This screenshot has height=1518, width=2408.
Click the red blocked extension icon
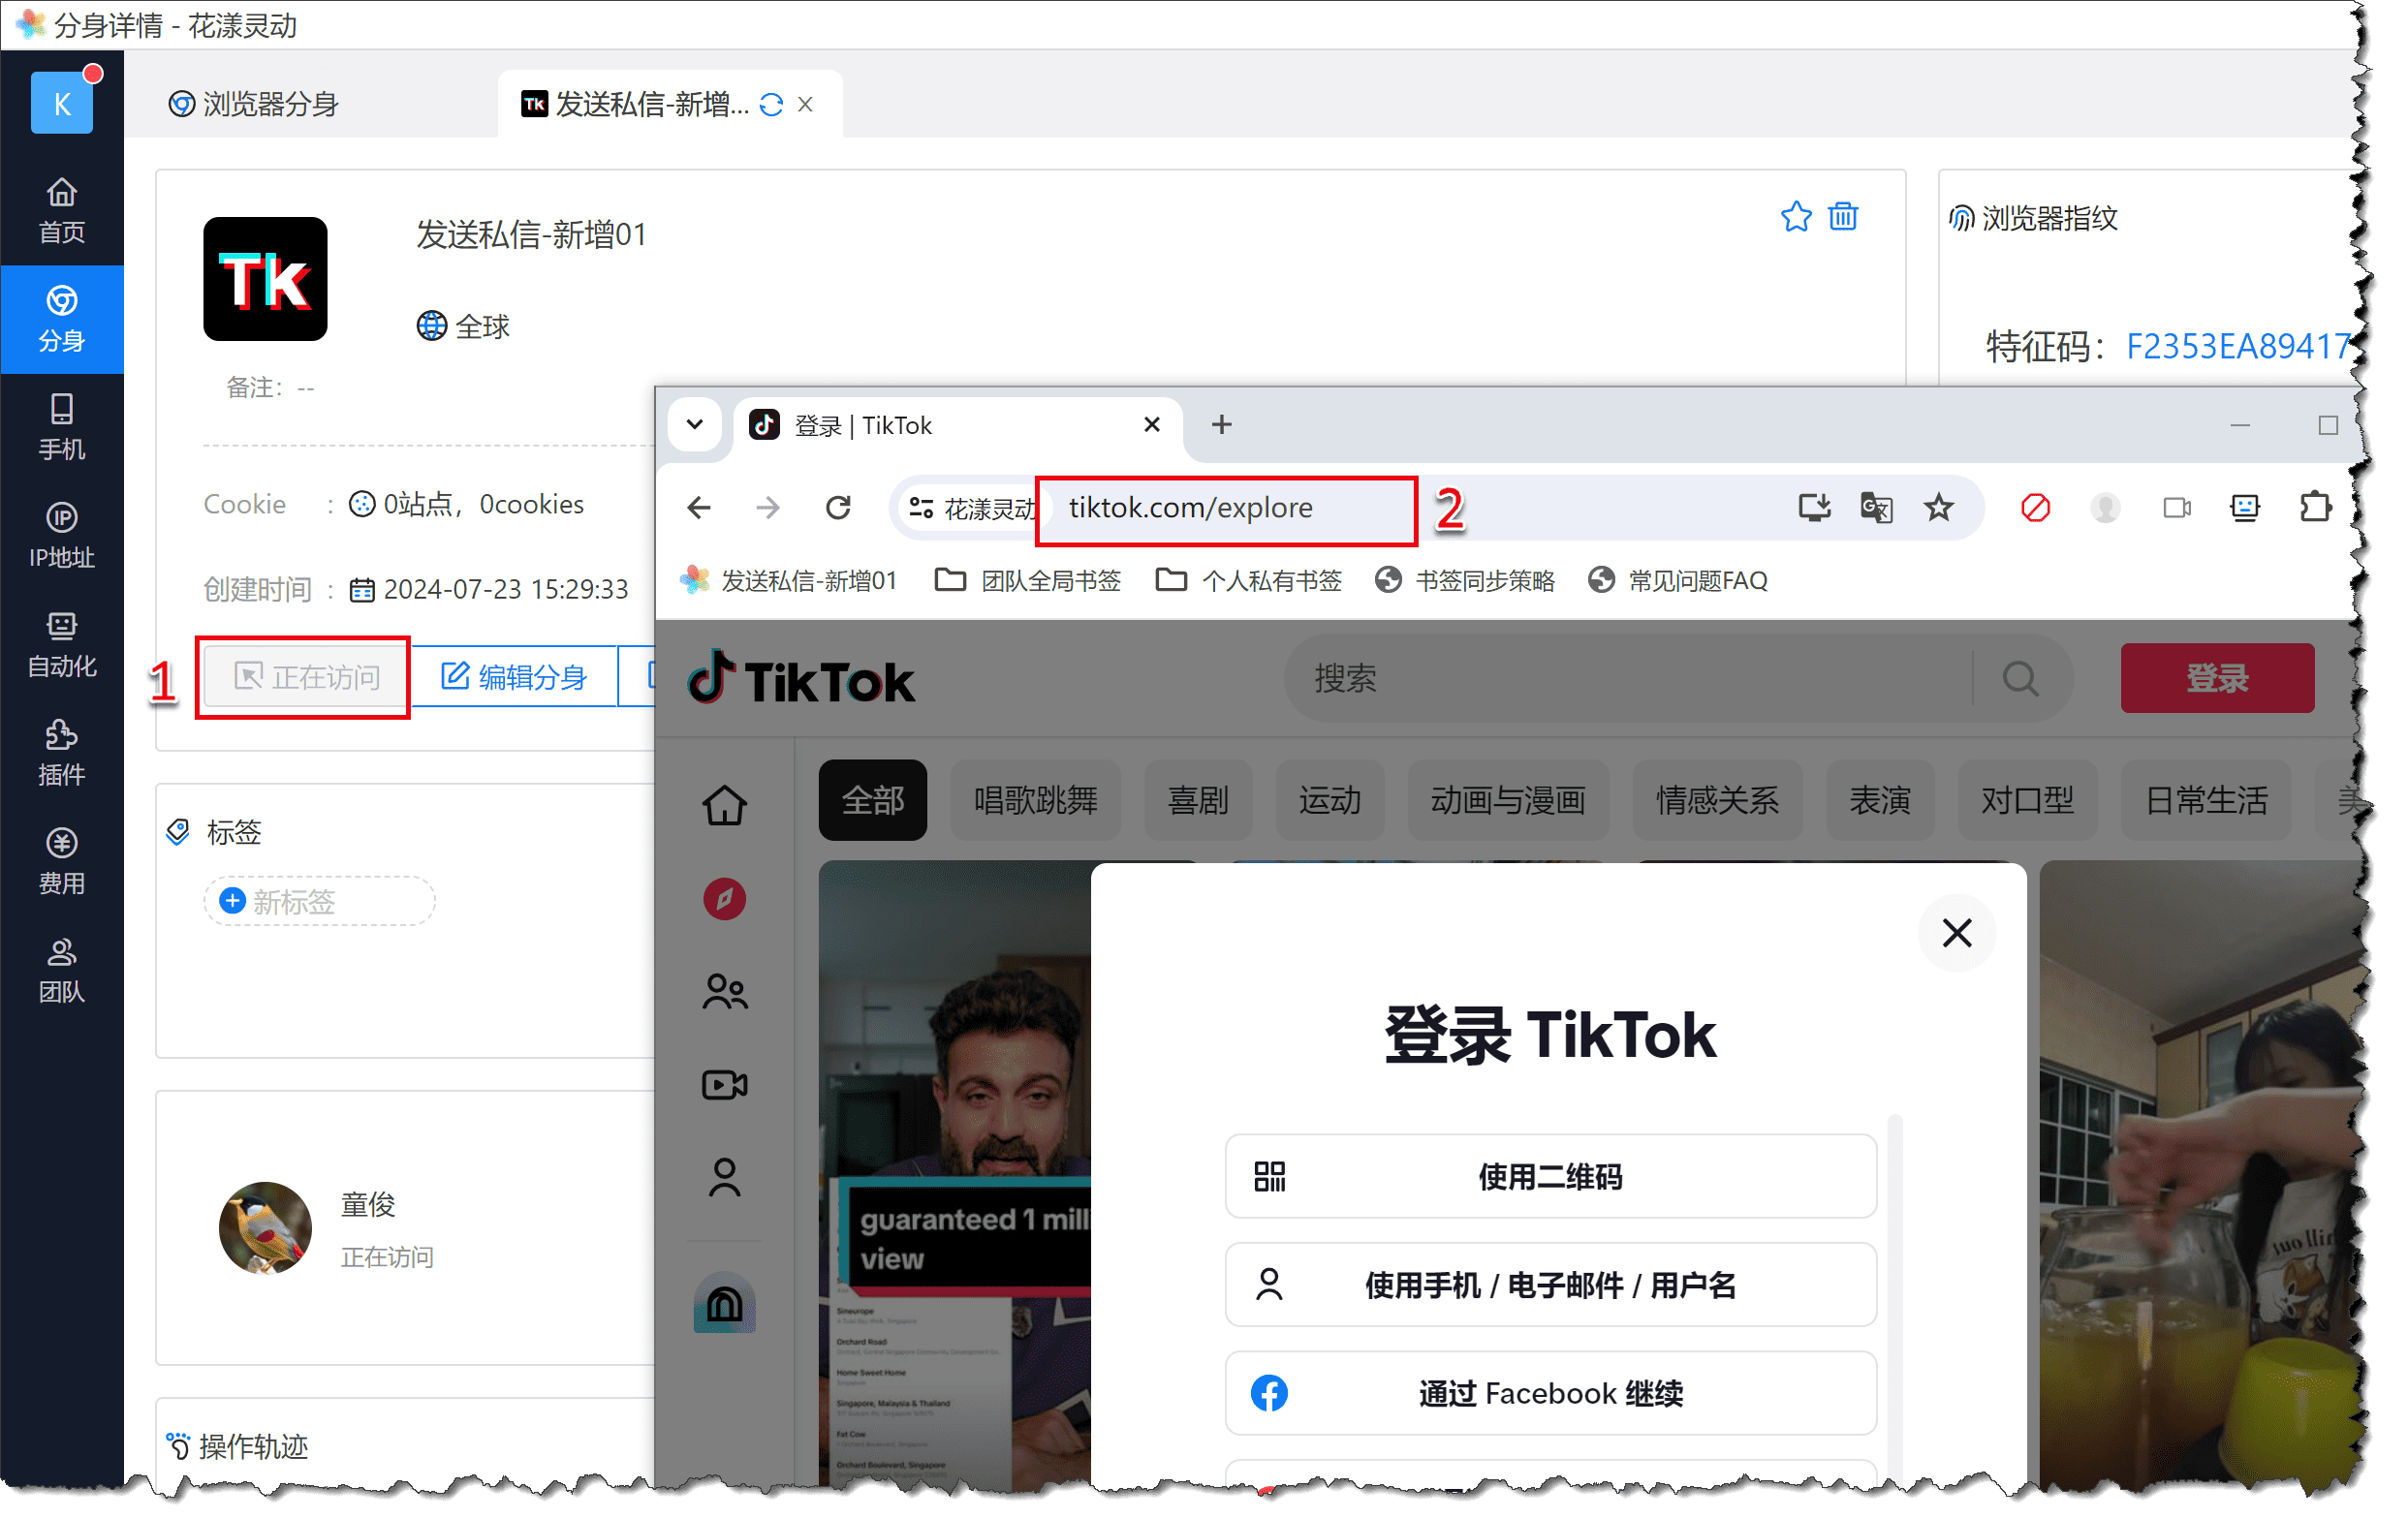click(x=2035, y=508)
